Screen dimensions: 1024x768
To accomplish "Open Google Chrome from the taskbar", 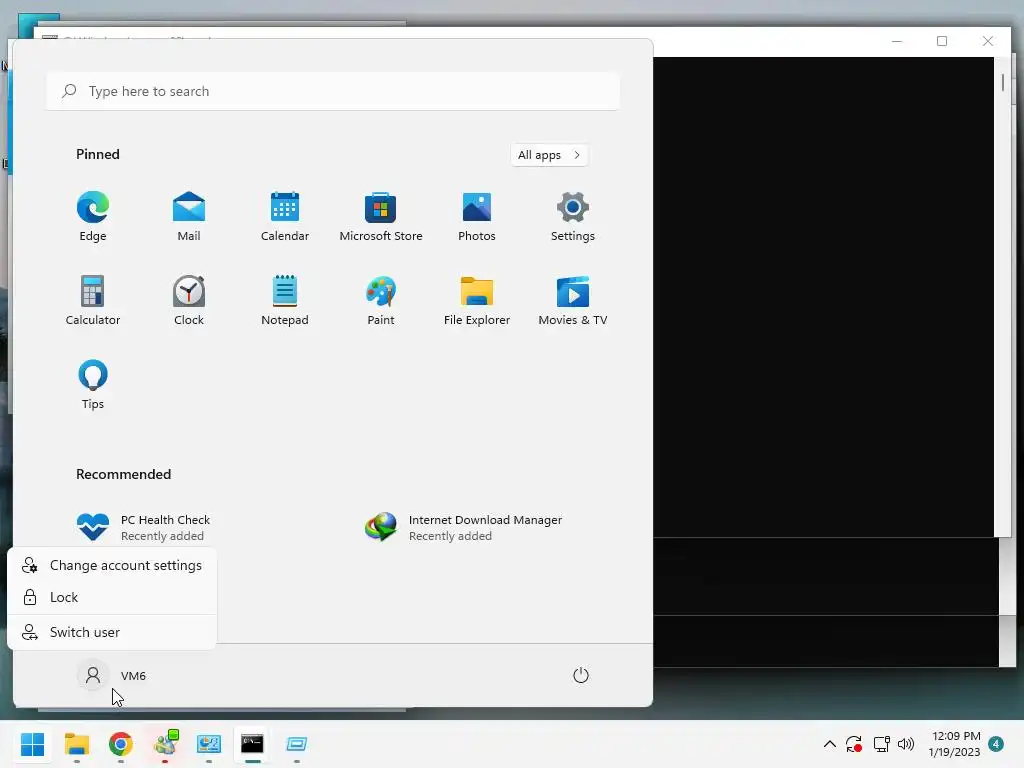I will (x=120, y=744).
